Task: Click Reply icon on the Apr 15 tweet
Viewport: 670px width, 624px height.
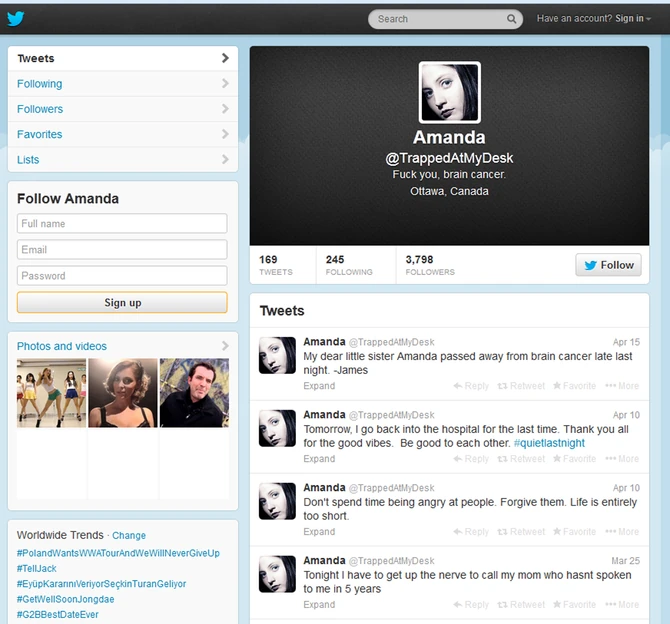Action: (x=471, y=386)
